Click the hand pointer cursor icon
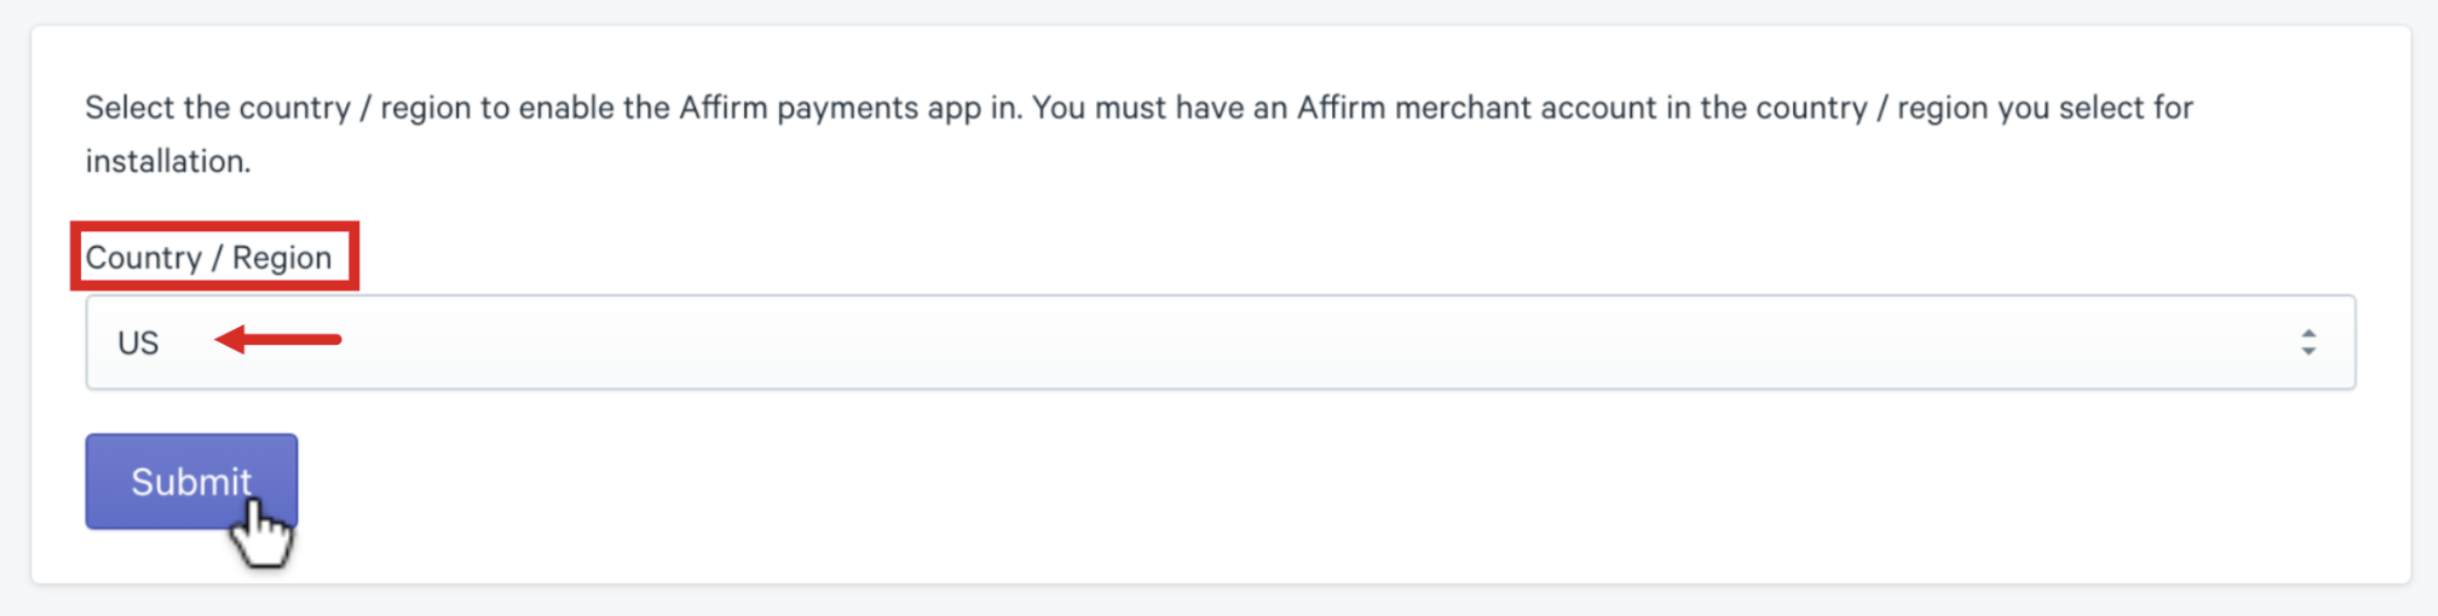The width and height of the screenshot is (2438, 616). 262,533
